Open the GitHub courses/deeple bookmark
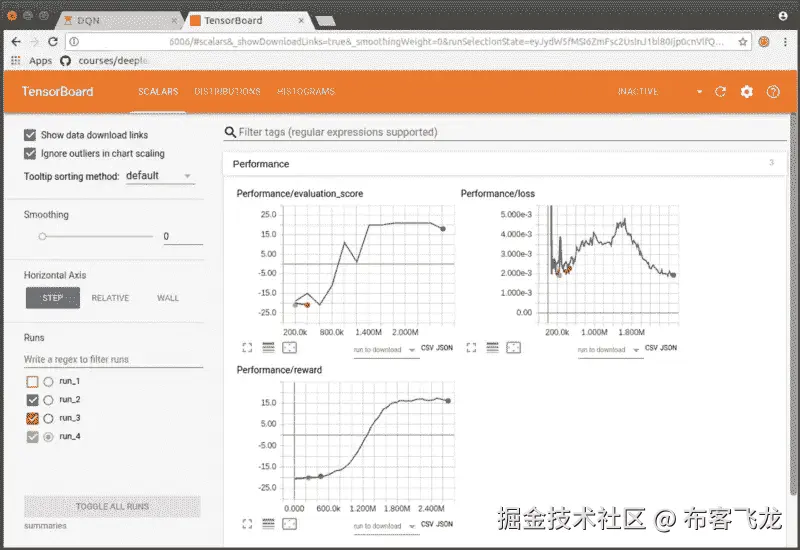Image resolution: width=800 pixels, height=550 pixels. [104, 61]
